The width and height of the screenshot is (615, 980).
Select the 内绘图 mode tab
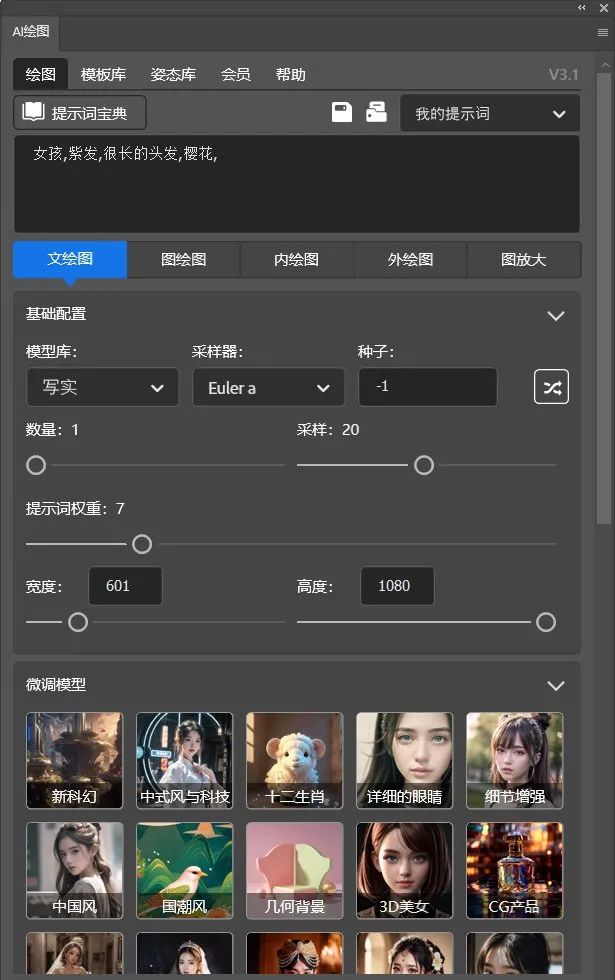click(x=297, y=259)
